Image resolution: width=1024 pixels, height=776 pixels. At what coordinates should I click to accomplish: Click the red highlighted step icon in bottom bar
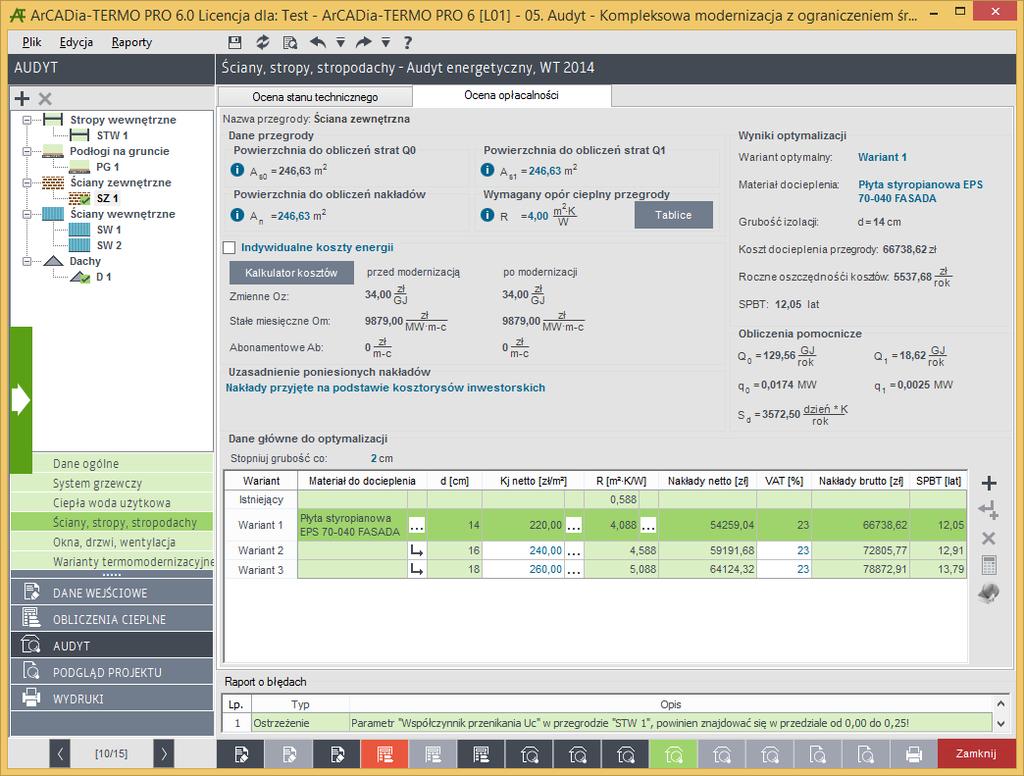coord(385,754)
